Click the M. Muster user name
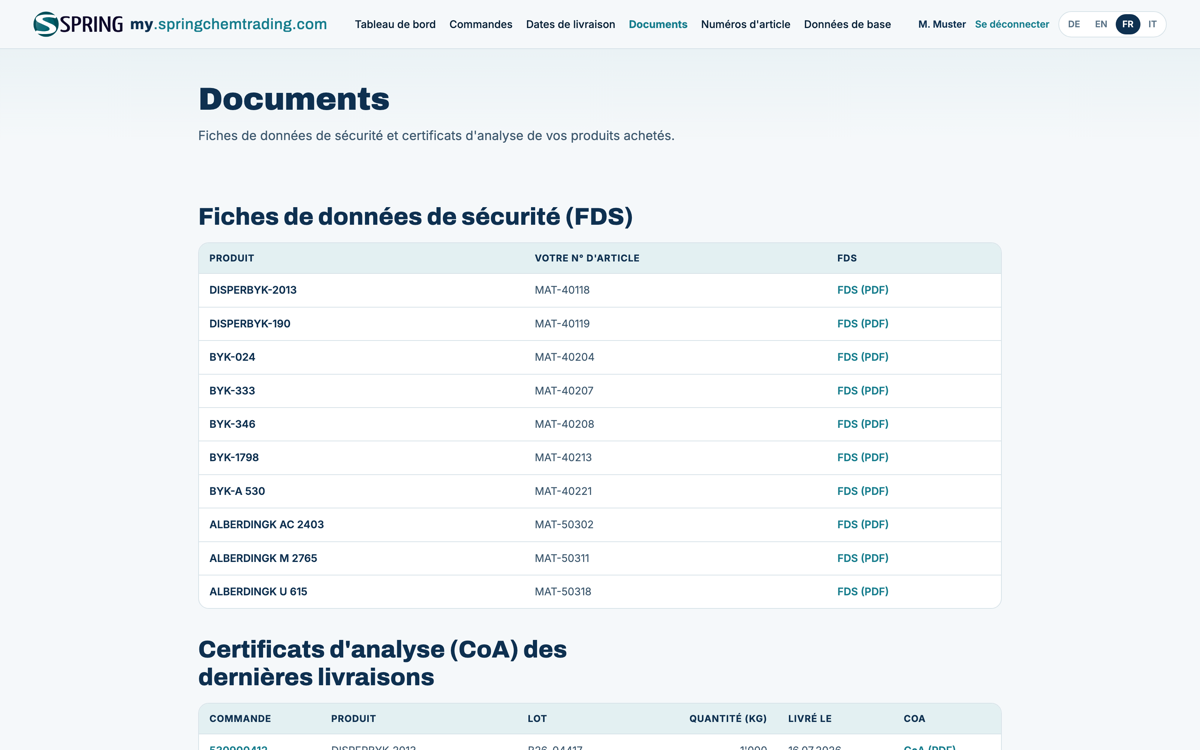The height and width of the screenshot is (750, 1200). pos(942,24)
